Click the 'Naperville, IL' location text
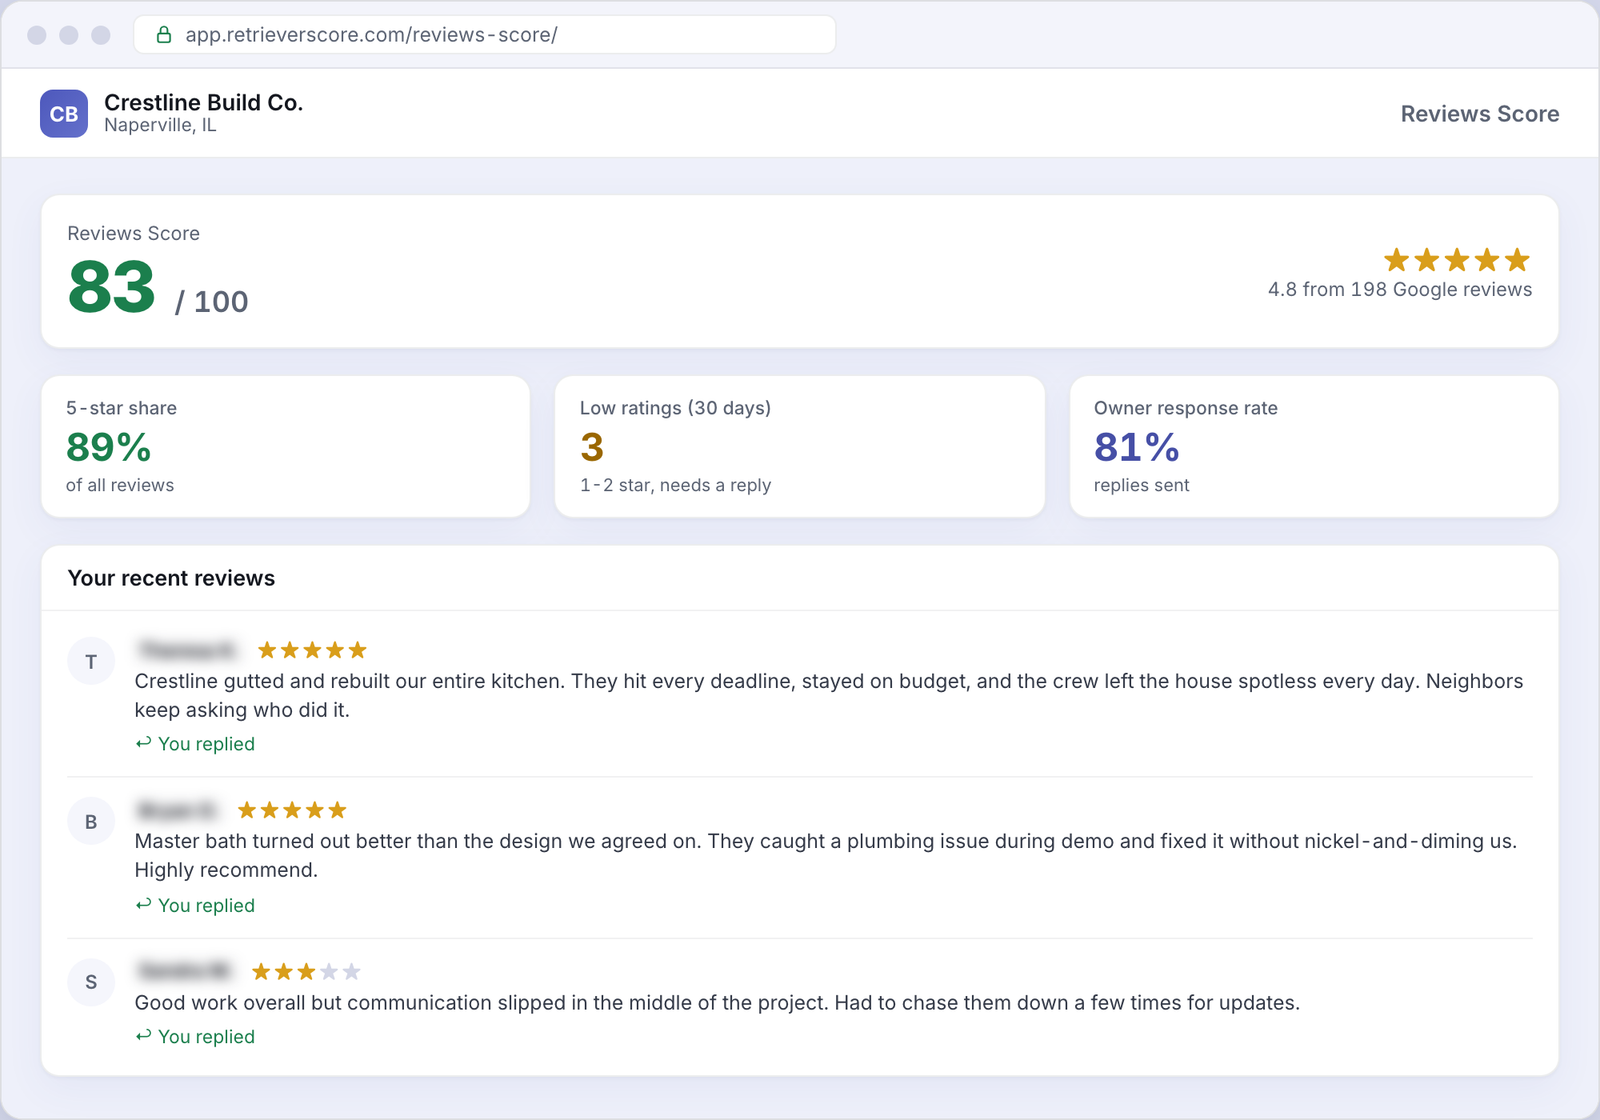Viewport: 1600px width, 1120px height. [160, 126]
